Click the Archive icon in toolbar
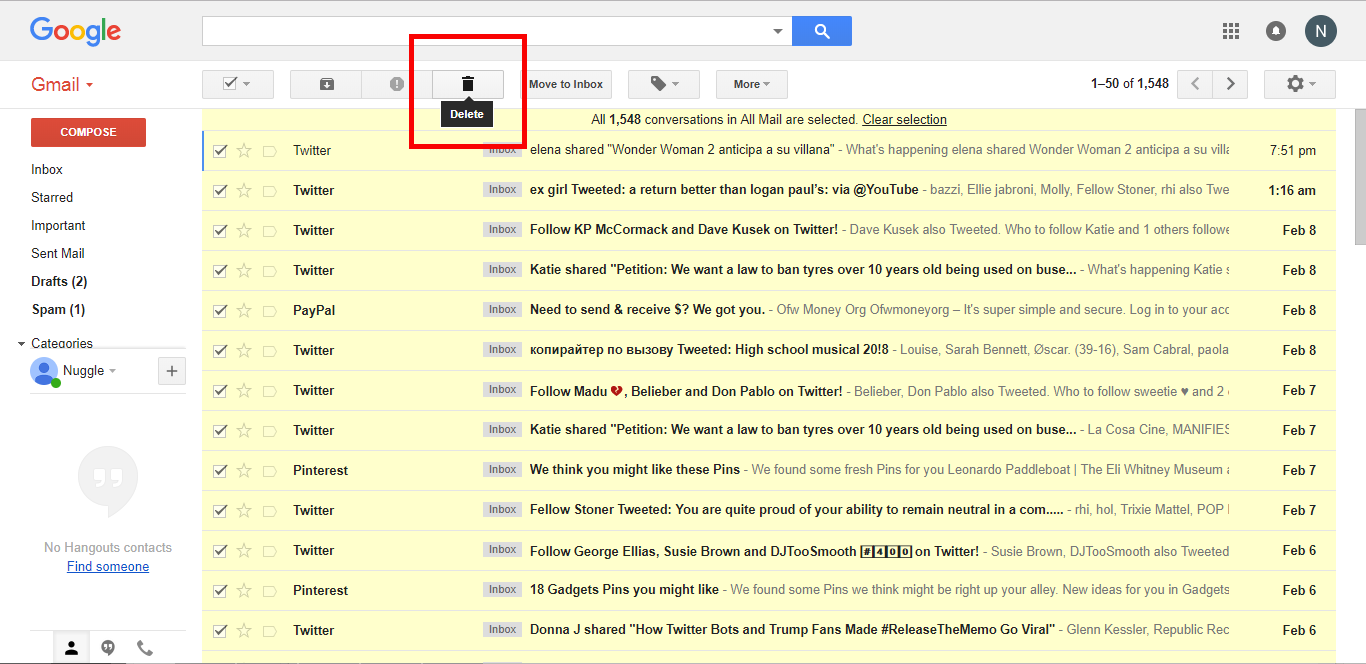This screenshot has height=664, width=1366. point(326,84)
